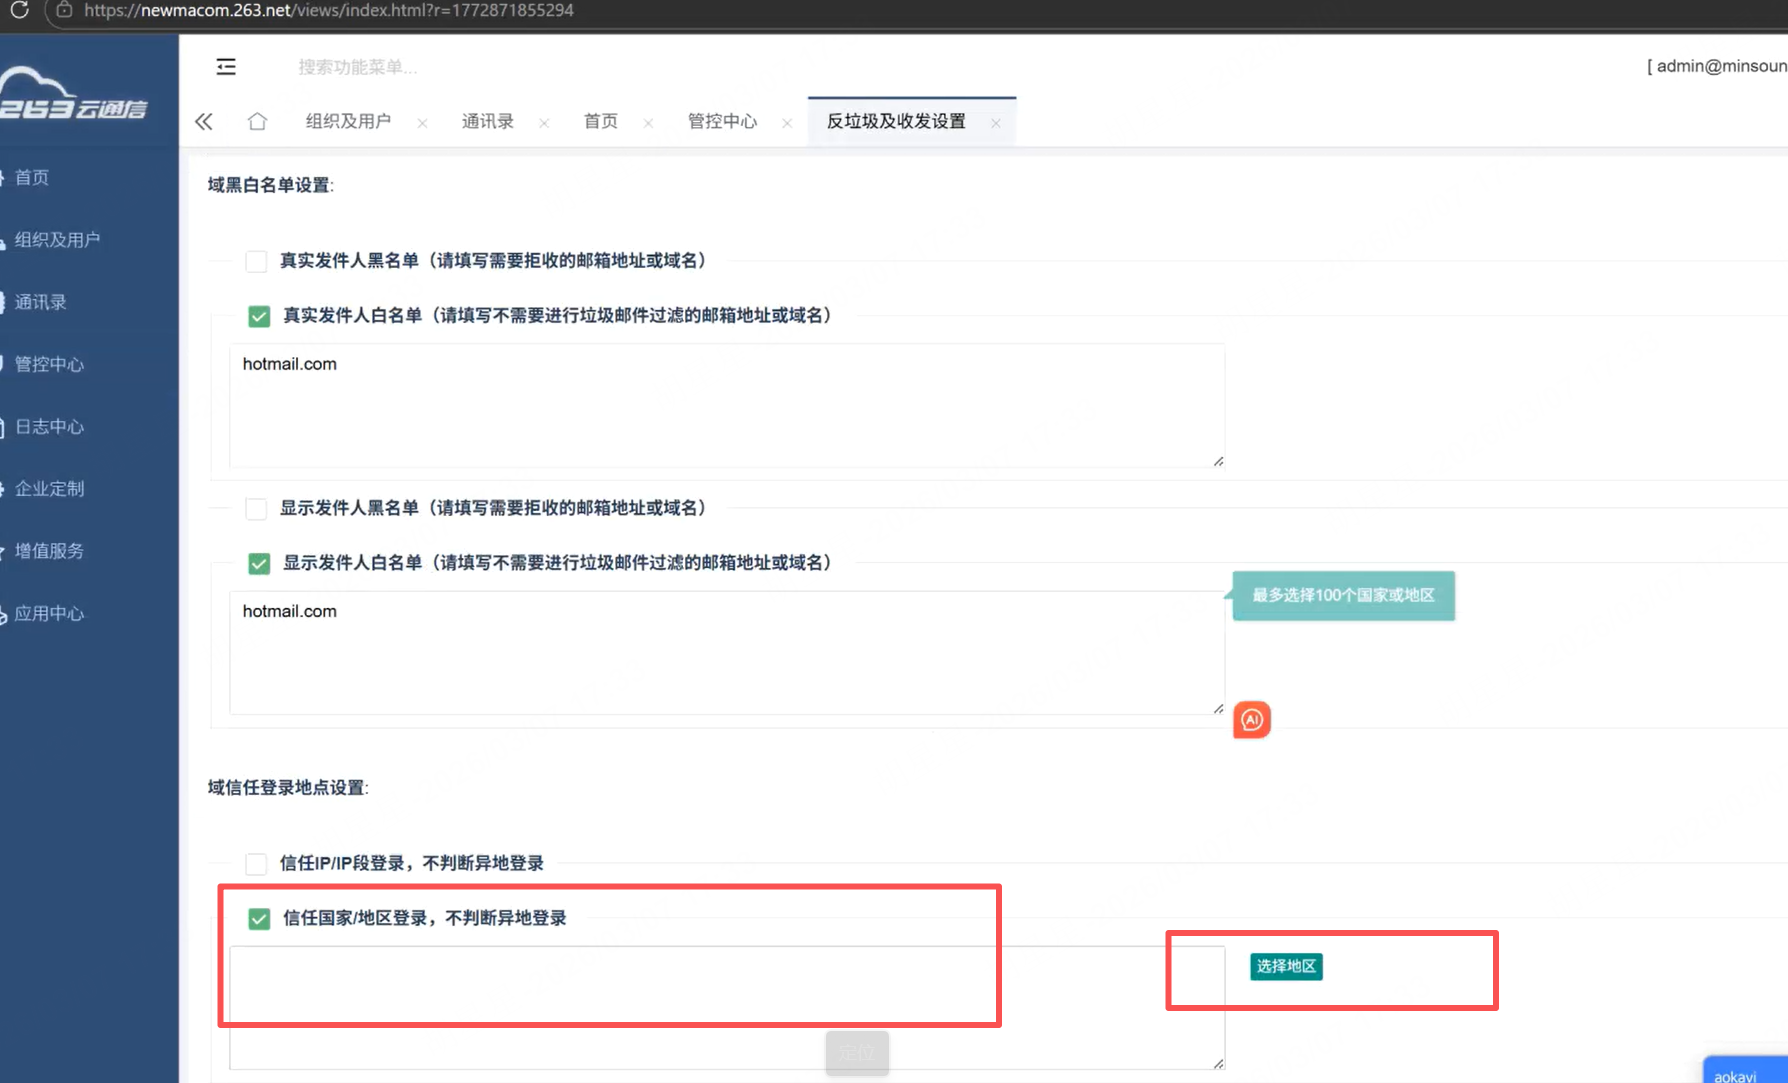Open the orange AI assistant icon

pyautogui.click(x=1252, y=720)
